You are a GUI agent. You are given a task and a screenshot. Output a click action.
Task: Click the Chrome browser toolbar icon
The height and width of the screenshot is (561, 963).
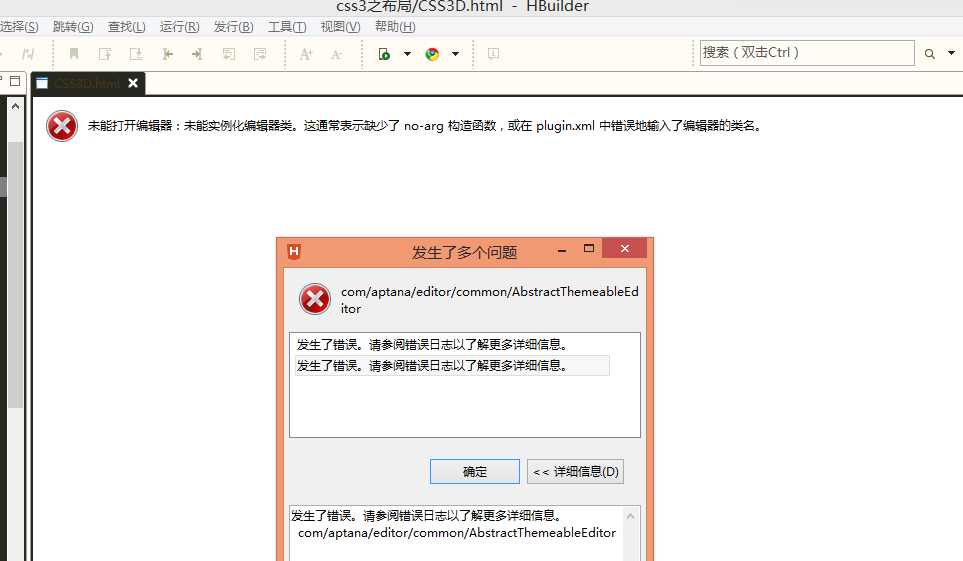(432, 54)
